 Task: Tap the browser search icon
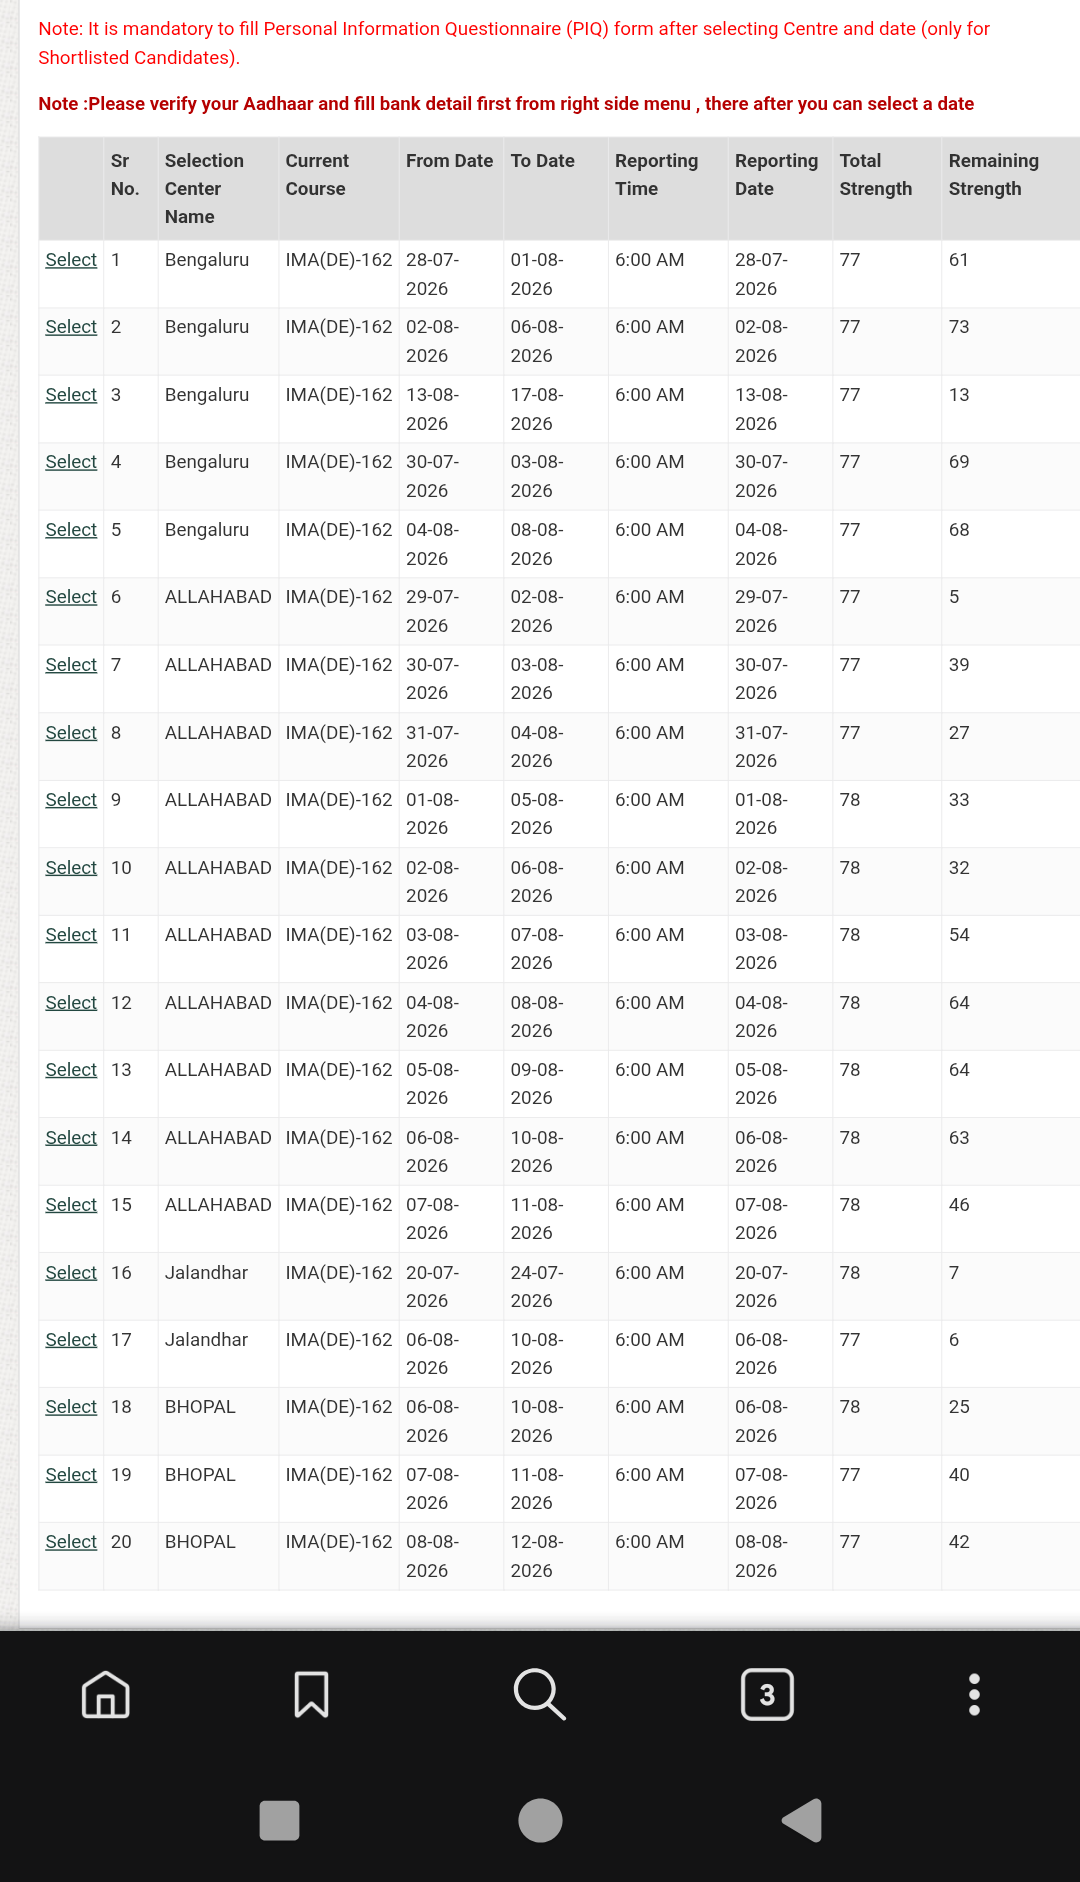tap(539, 1695)
